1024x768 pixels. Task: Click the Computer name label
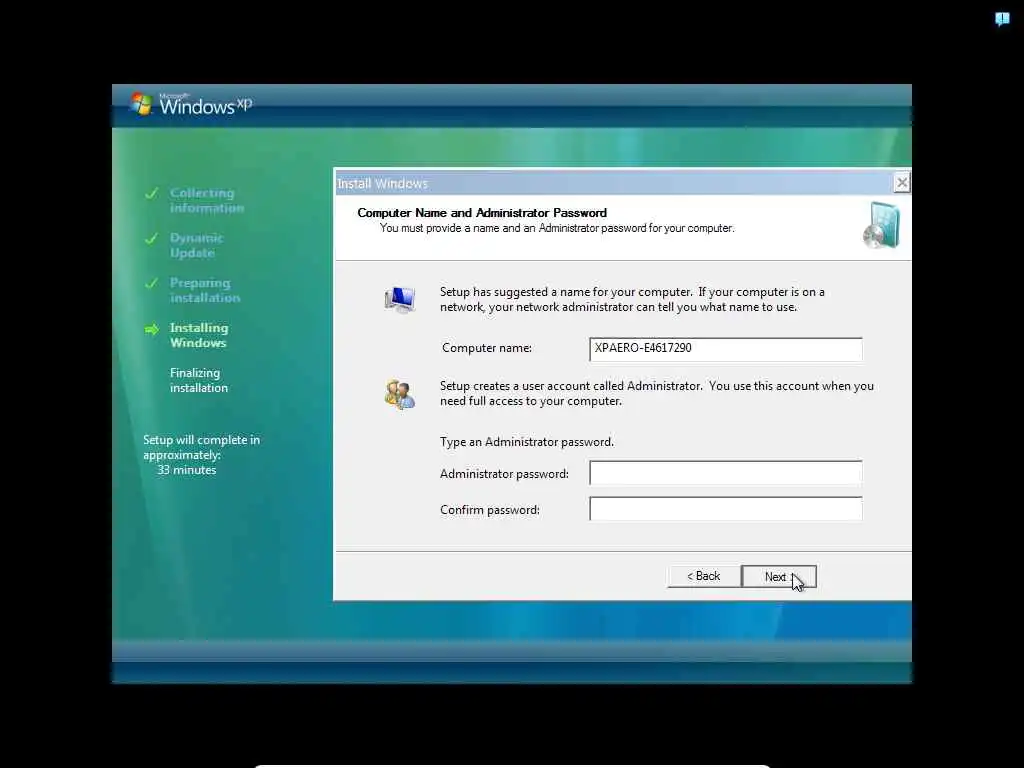click(x=487, y=348)
